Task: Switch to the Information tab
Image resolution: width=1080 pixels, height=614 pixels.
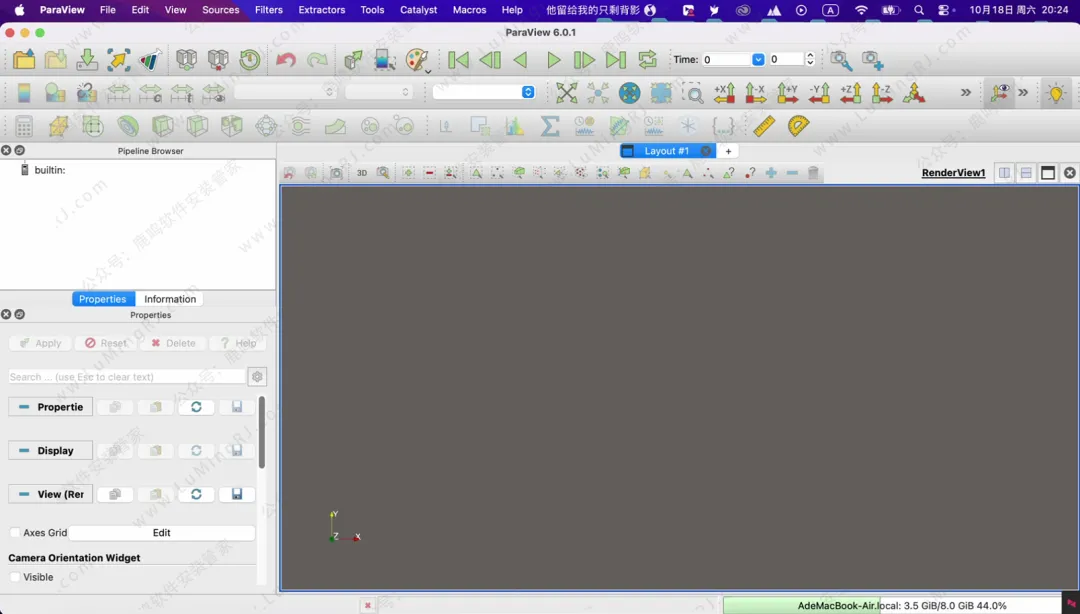Action: click(x=170, y=299)
